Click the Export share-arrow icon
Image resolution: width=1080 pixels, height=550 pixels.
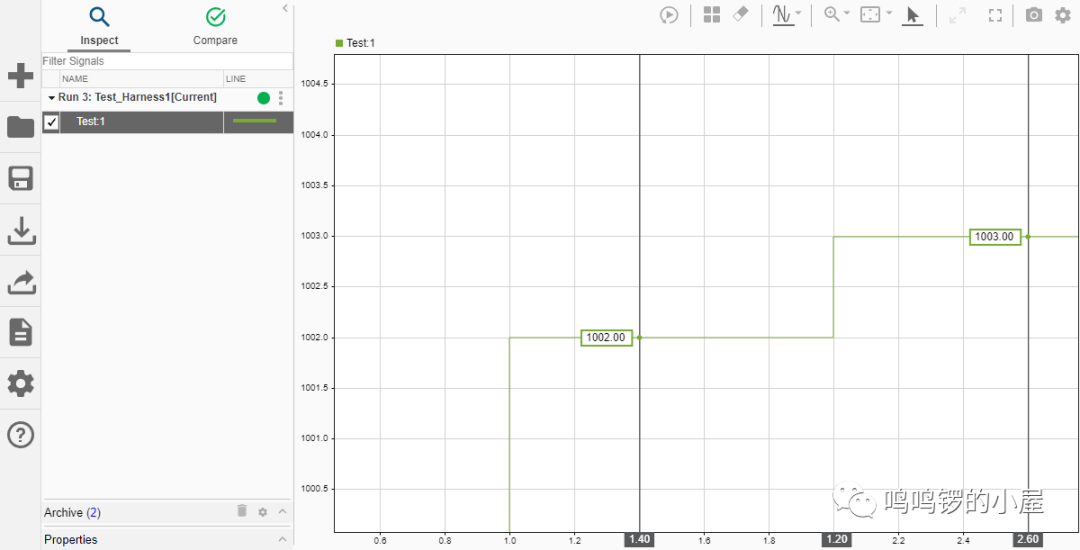click(x=21, y=282)
